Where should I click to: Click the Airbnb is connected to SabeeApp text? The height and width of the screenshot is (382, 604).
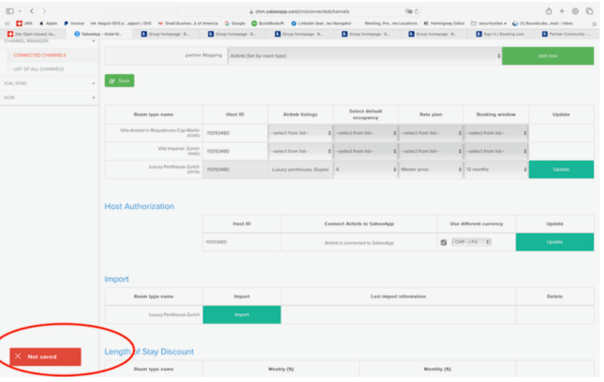coord(359,243)
